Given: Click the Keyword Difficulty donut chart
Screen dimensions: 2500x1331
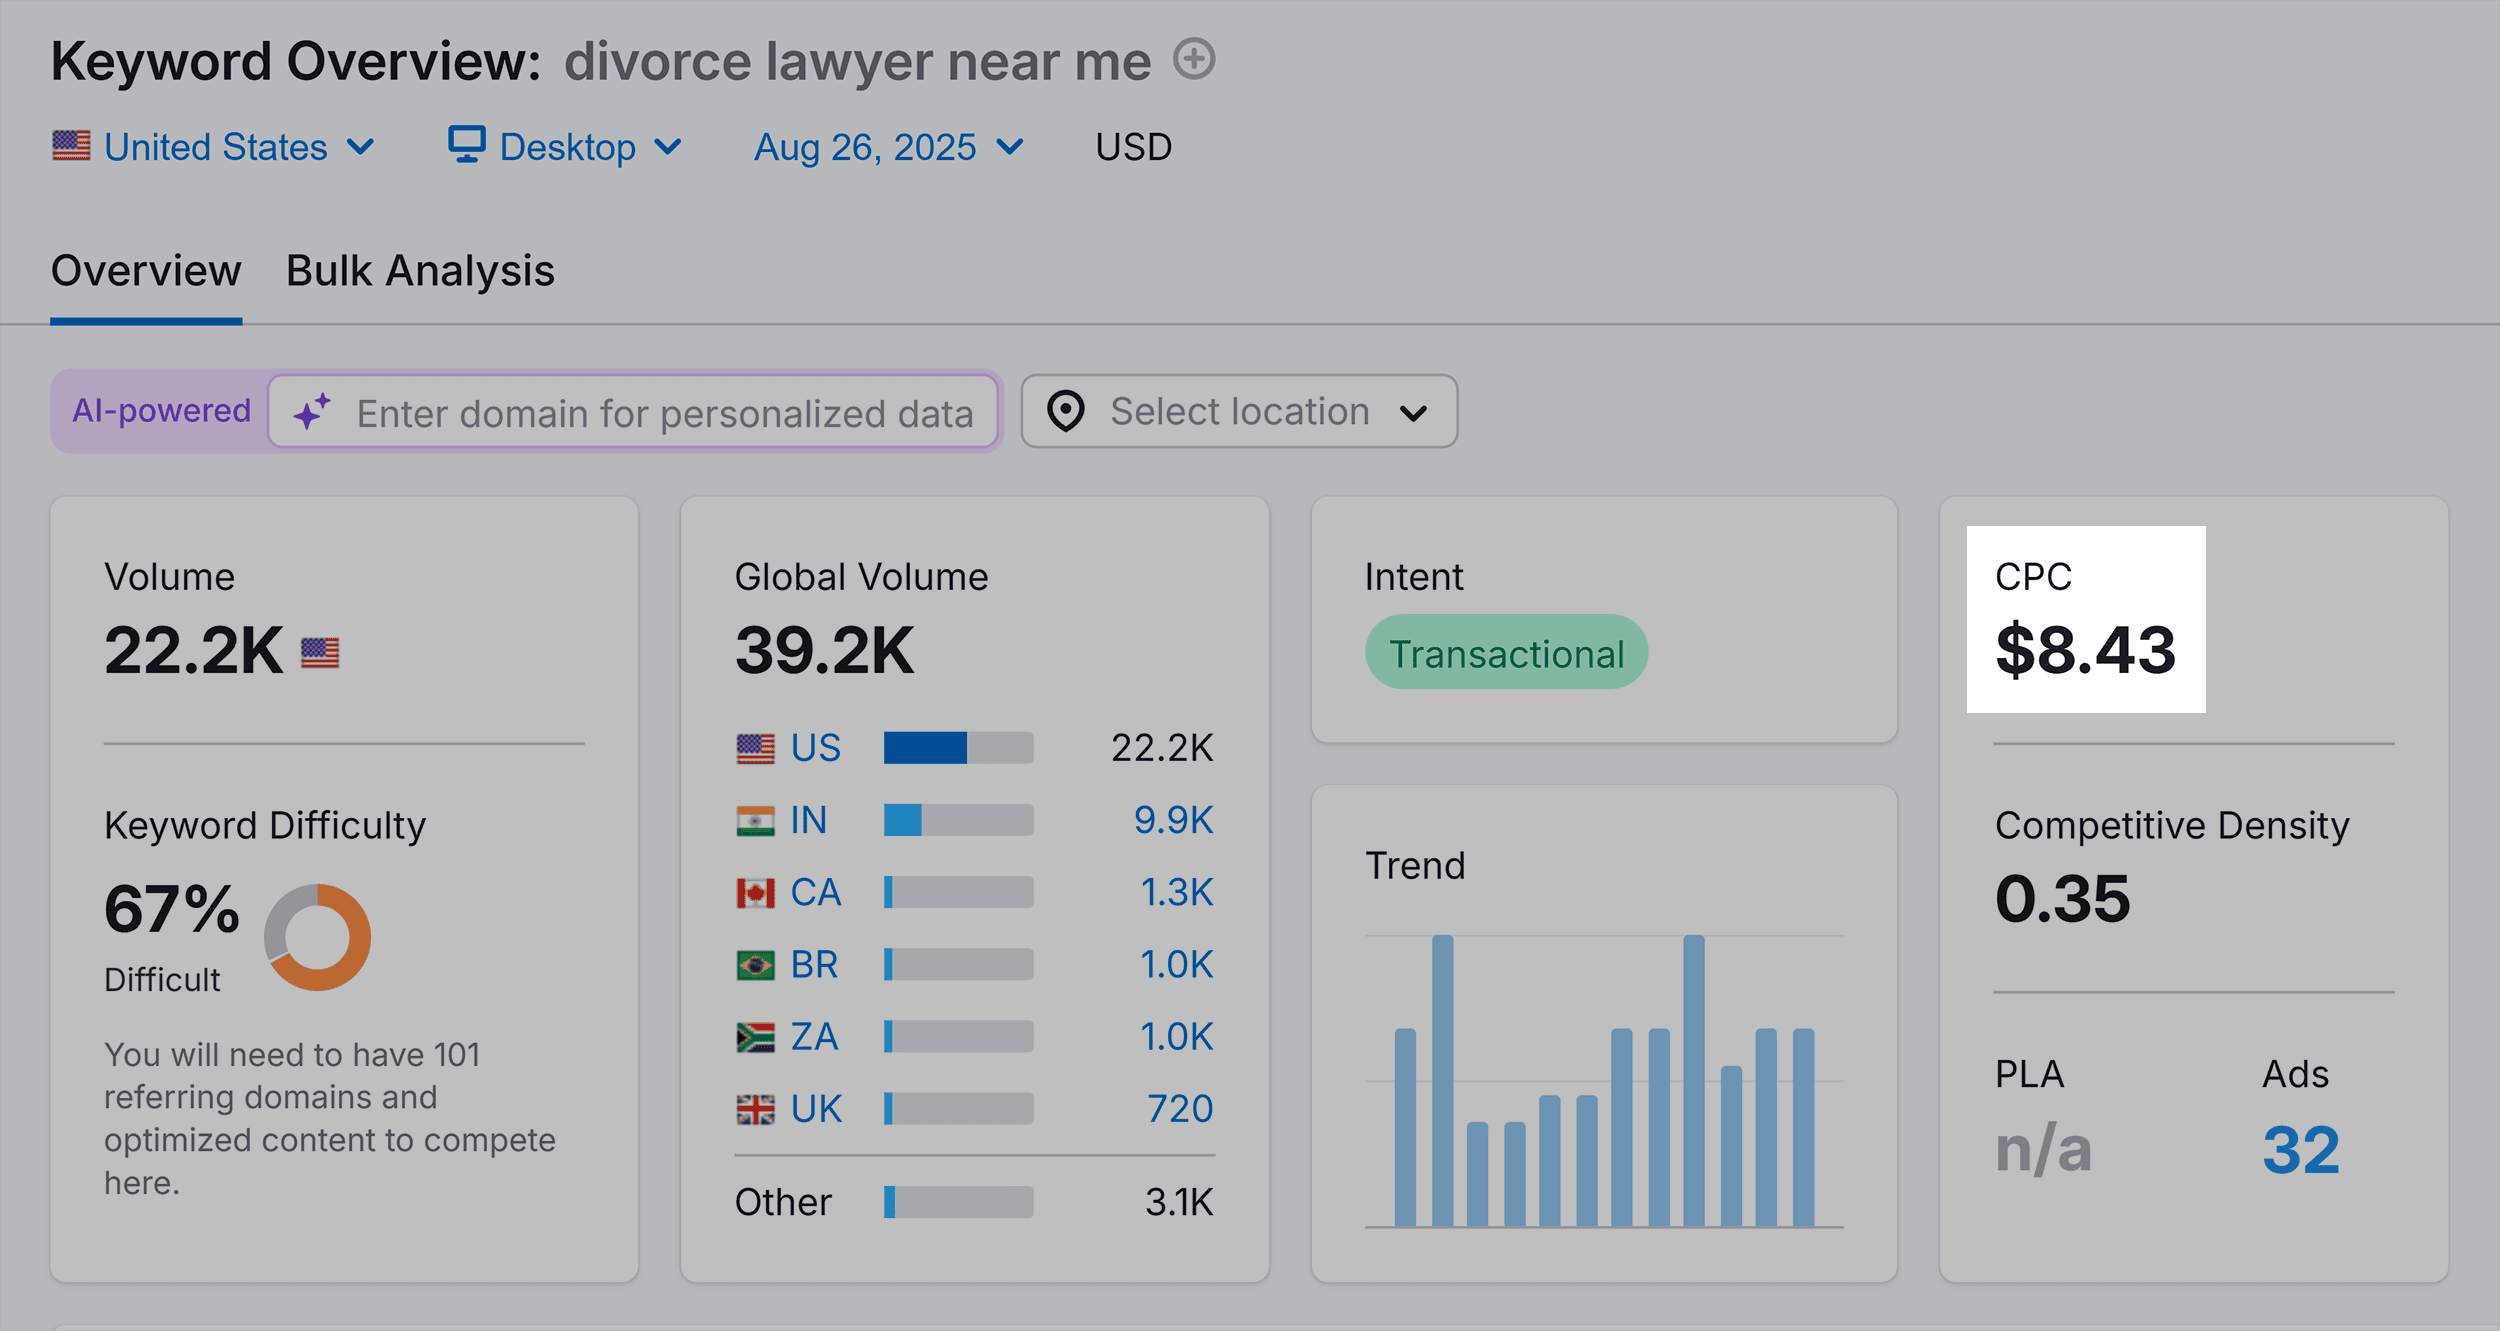Looking at the screenshot, I should point(317,937).
